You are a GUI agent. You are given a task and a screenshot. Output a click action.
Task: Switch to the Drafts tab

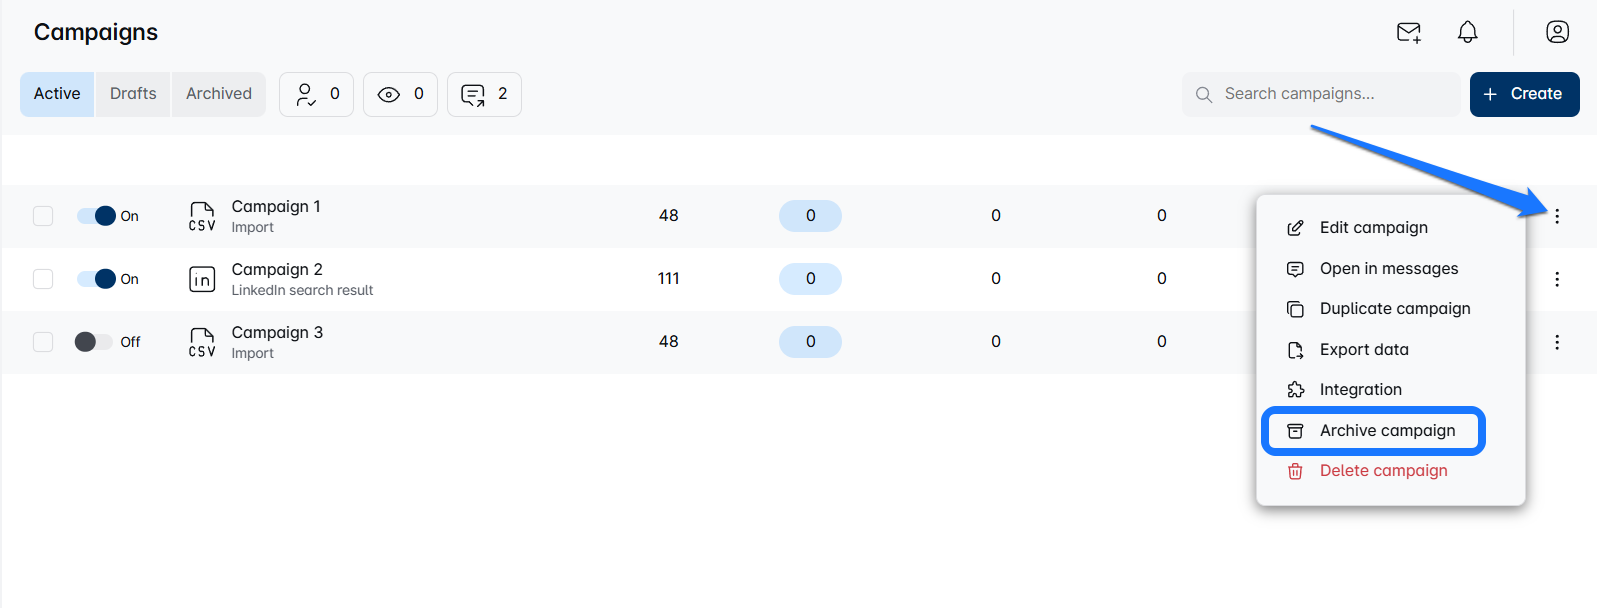tap(133, 94)
